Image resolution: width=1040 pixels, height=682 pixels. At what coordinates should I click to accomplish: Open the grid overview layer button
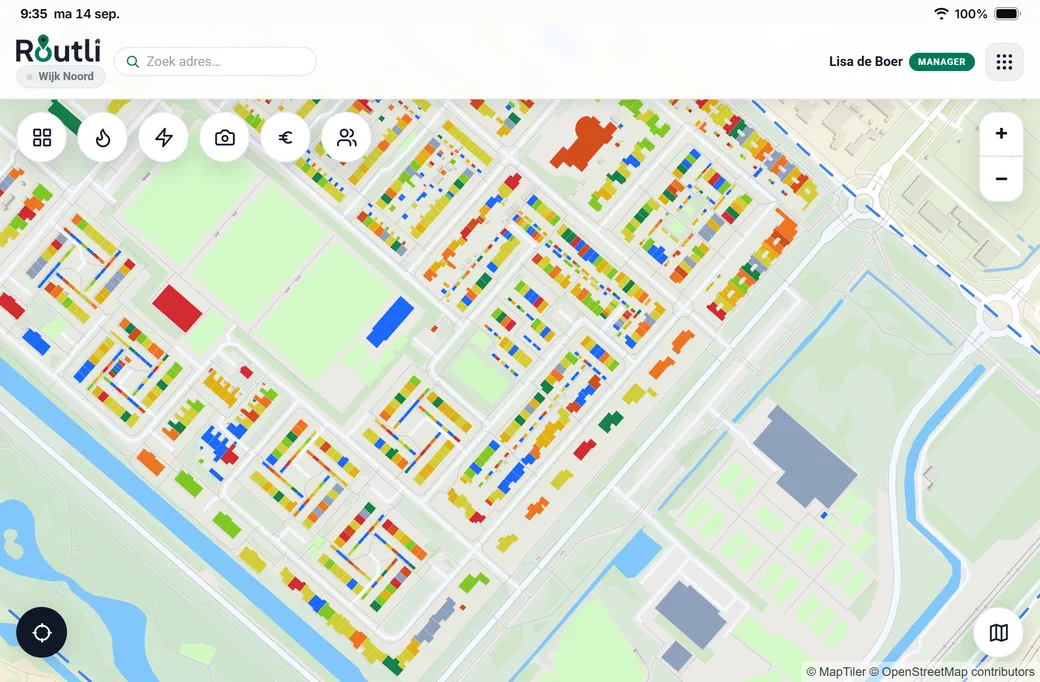coord(42,137)
